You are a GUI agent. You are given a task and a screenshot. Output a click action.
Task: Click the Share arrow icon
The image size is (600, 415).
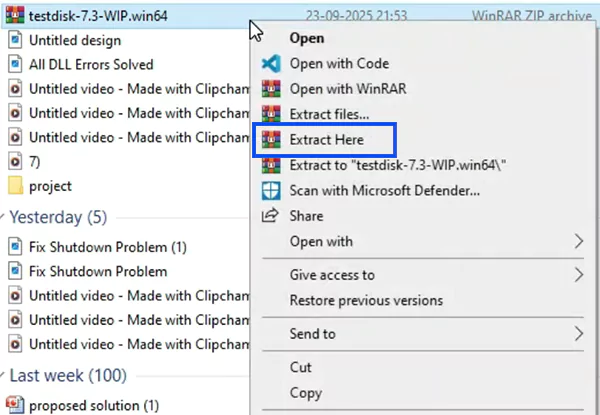point(270,215)
